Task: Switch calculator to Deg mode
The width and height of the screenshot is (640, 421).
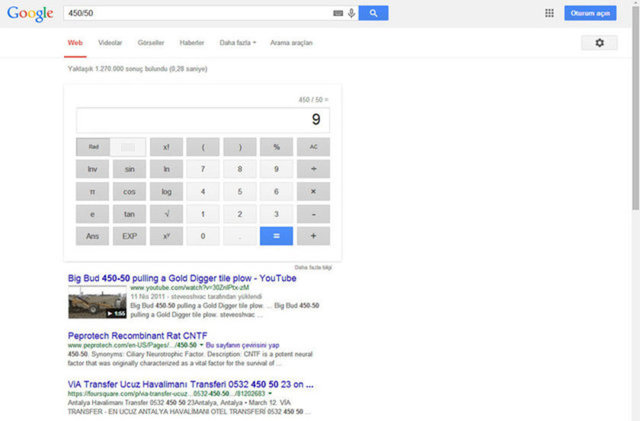Action: pyautogui.click(x=127, y=146)
